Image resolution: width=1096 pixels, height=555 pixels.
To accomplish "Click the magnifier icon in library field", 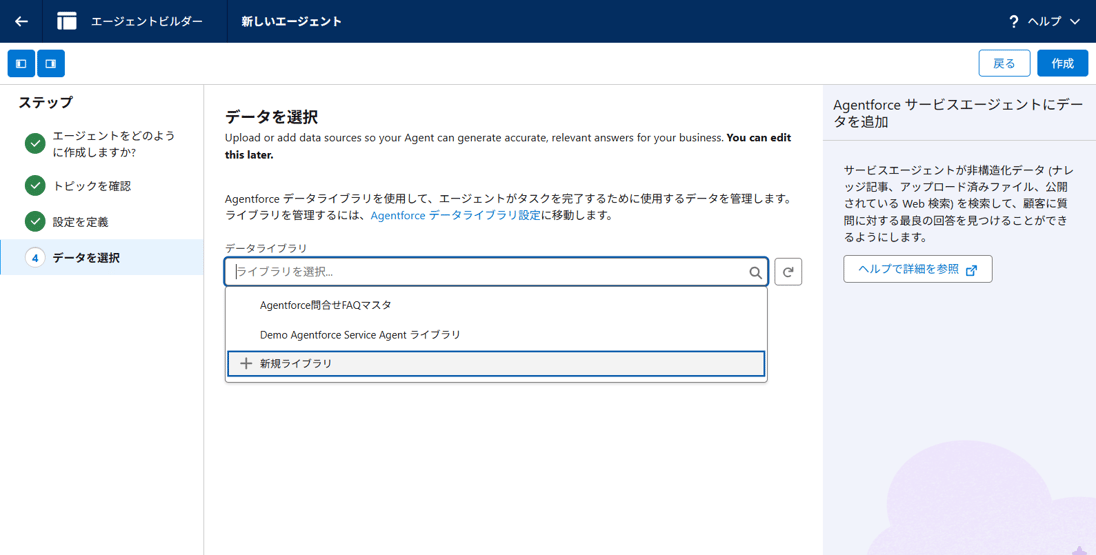I will (x=756, y=273).
